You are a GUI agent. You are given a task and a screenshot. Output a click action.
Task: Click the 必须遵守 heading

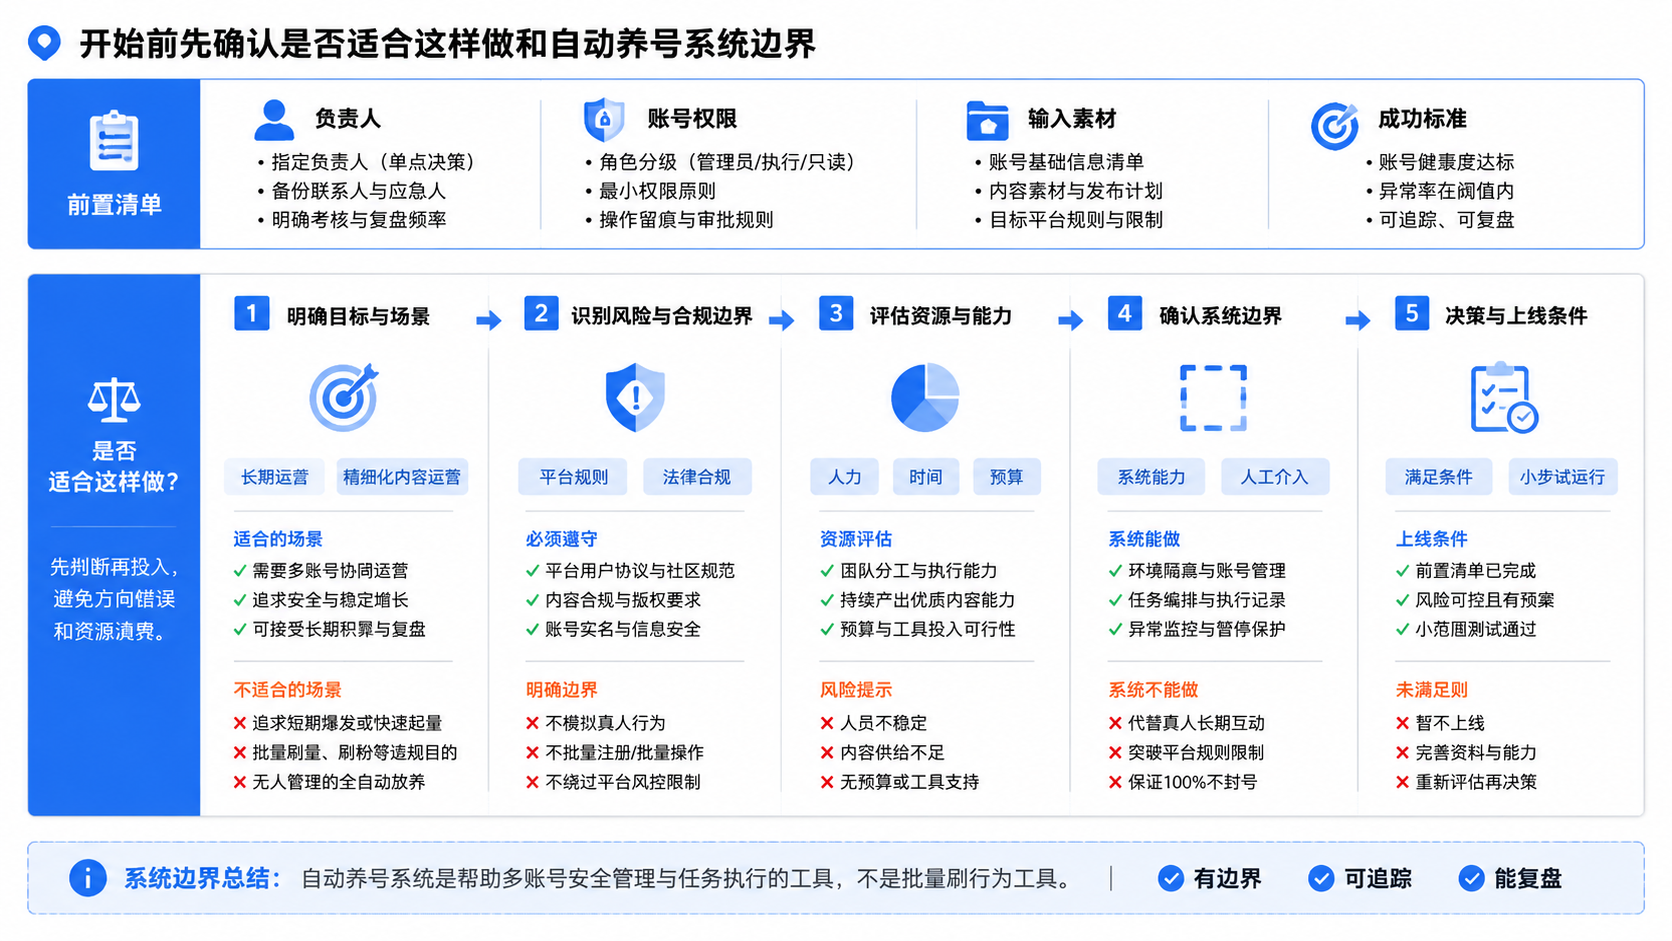(561, 539)
